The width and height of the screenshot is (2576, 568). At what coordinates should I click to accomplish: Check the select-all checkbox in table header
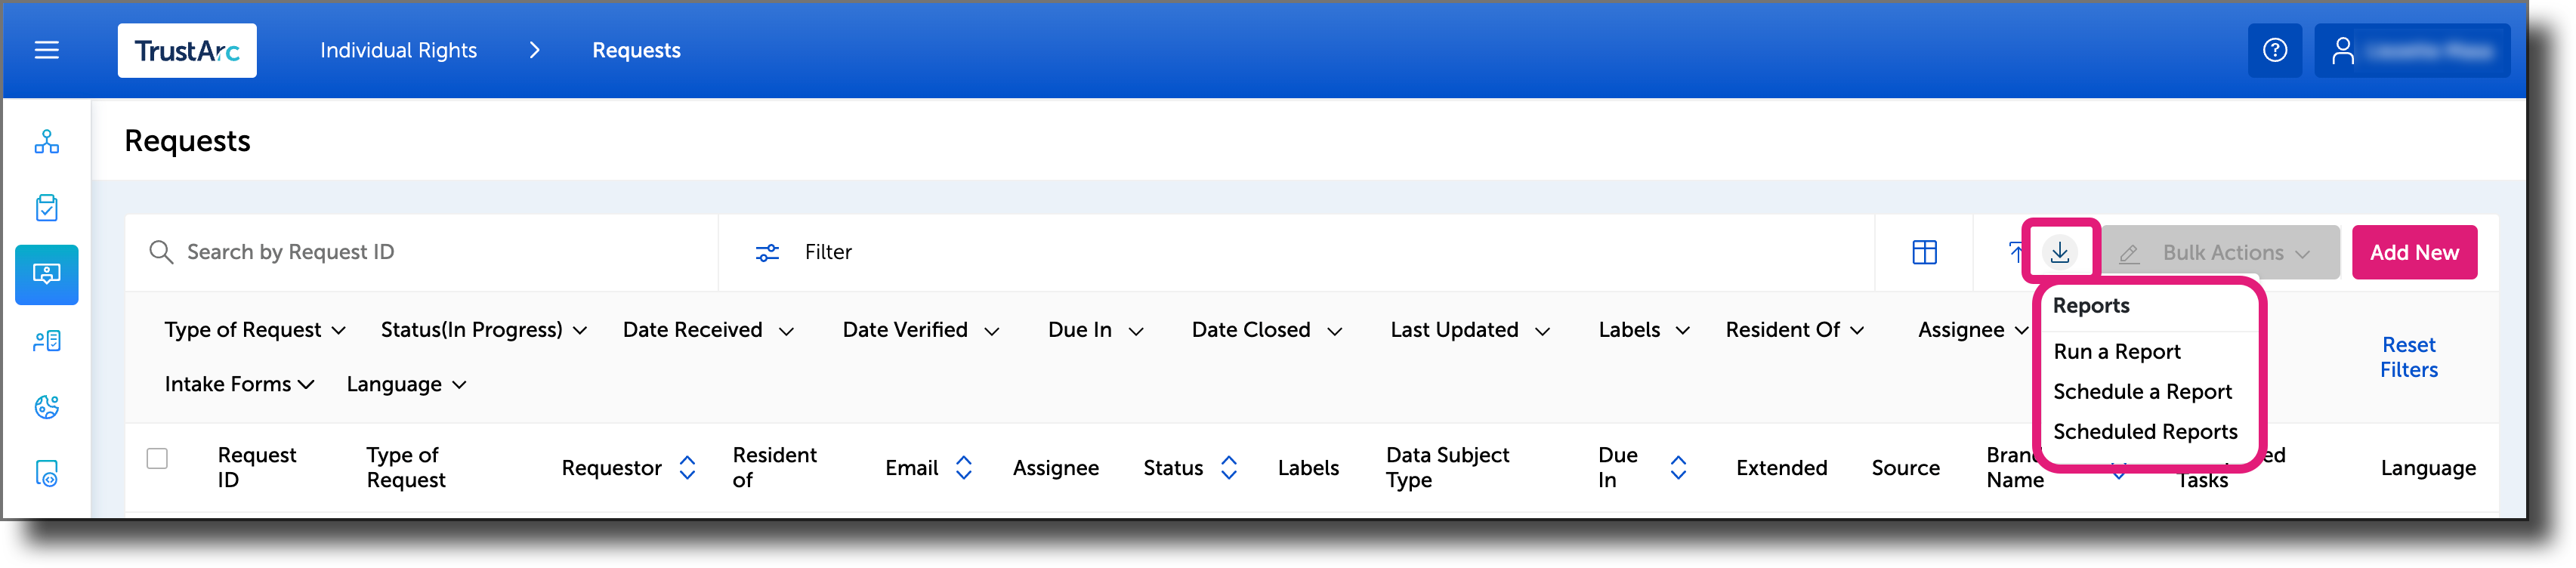coord(158,458)
